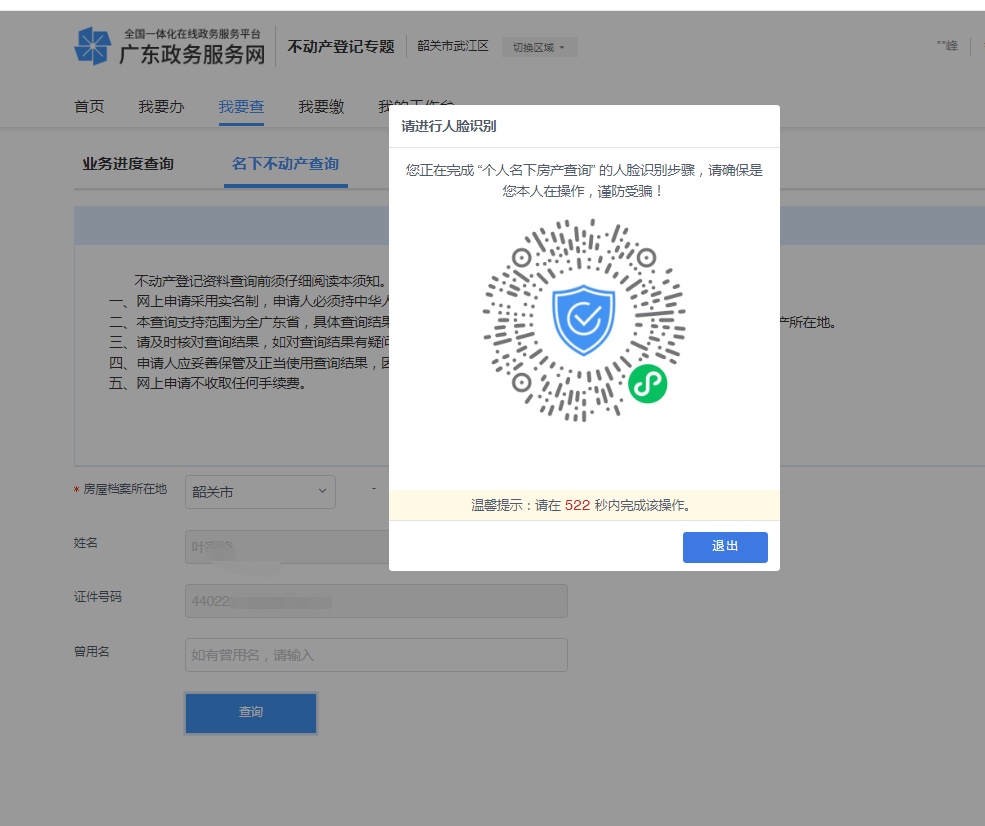Click the 姓名 name input field
Viewport: 985px width, 826px height.
coord(286,547)
